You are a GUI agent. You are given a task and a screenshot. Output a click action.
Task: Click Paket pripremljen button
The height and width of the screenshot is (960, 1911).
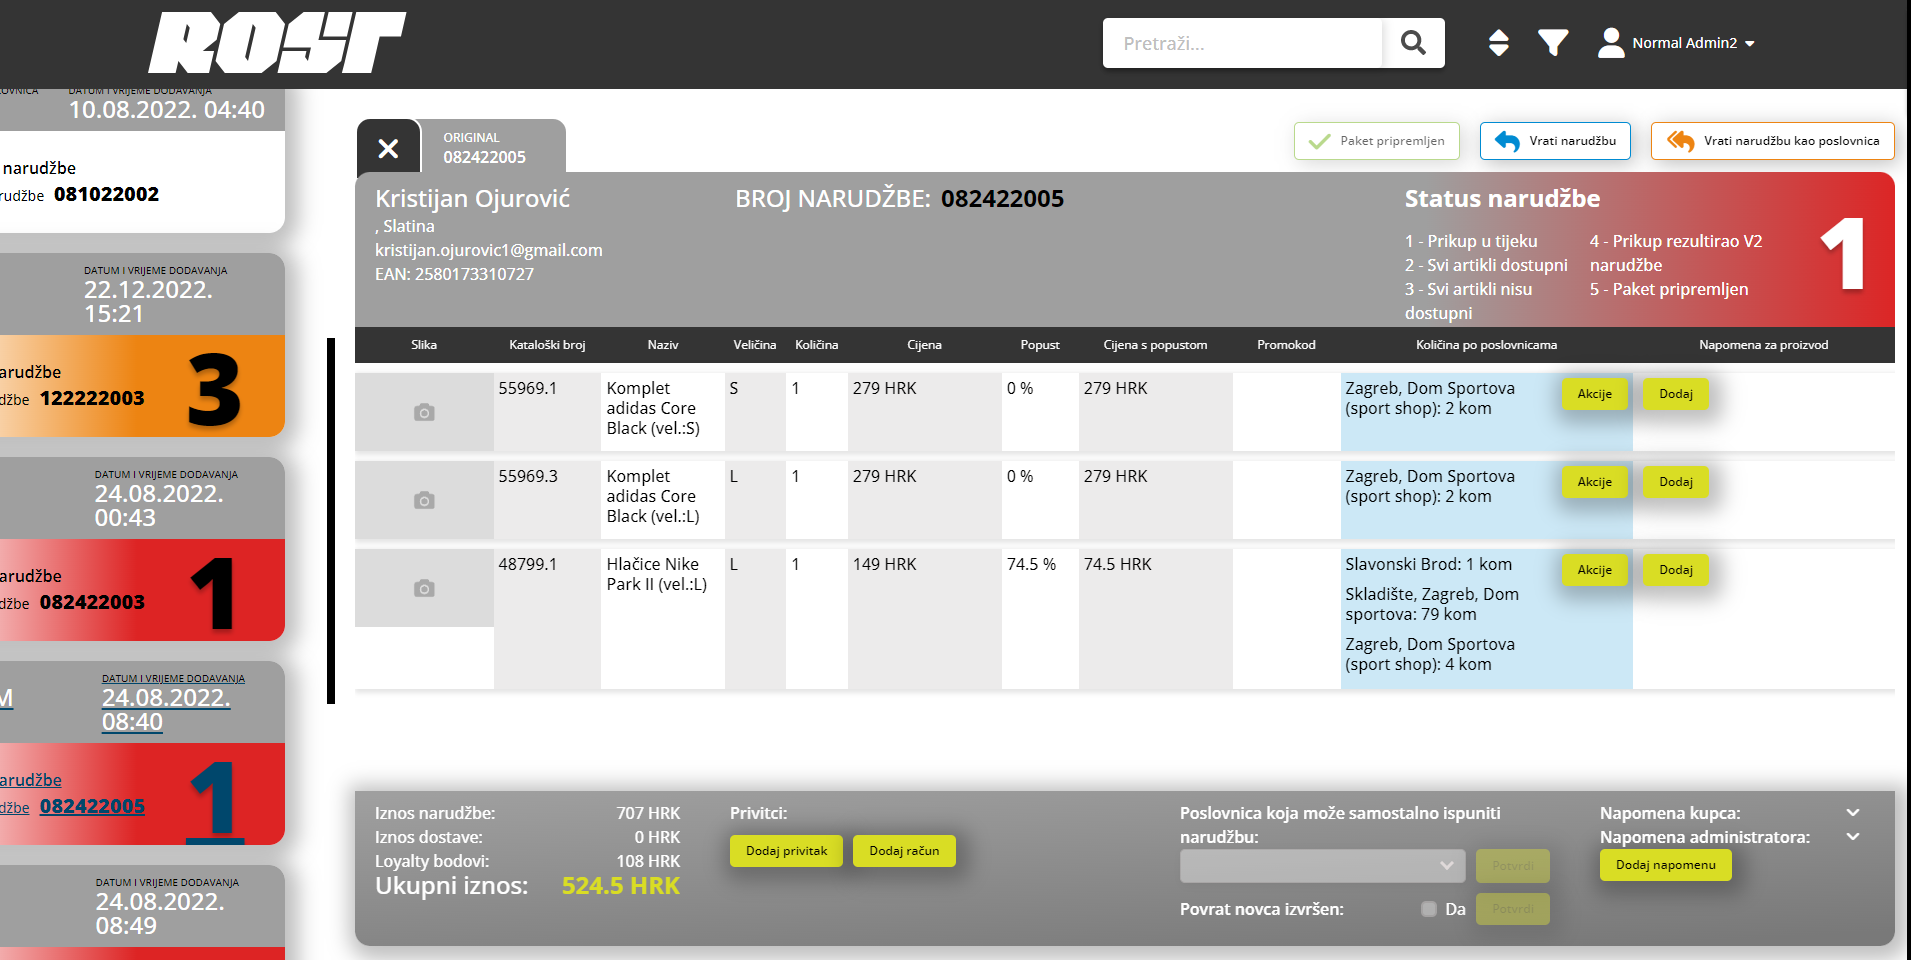1377,141
